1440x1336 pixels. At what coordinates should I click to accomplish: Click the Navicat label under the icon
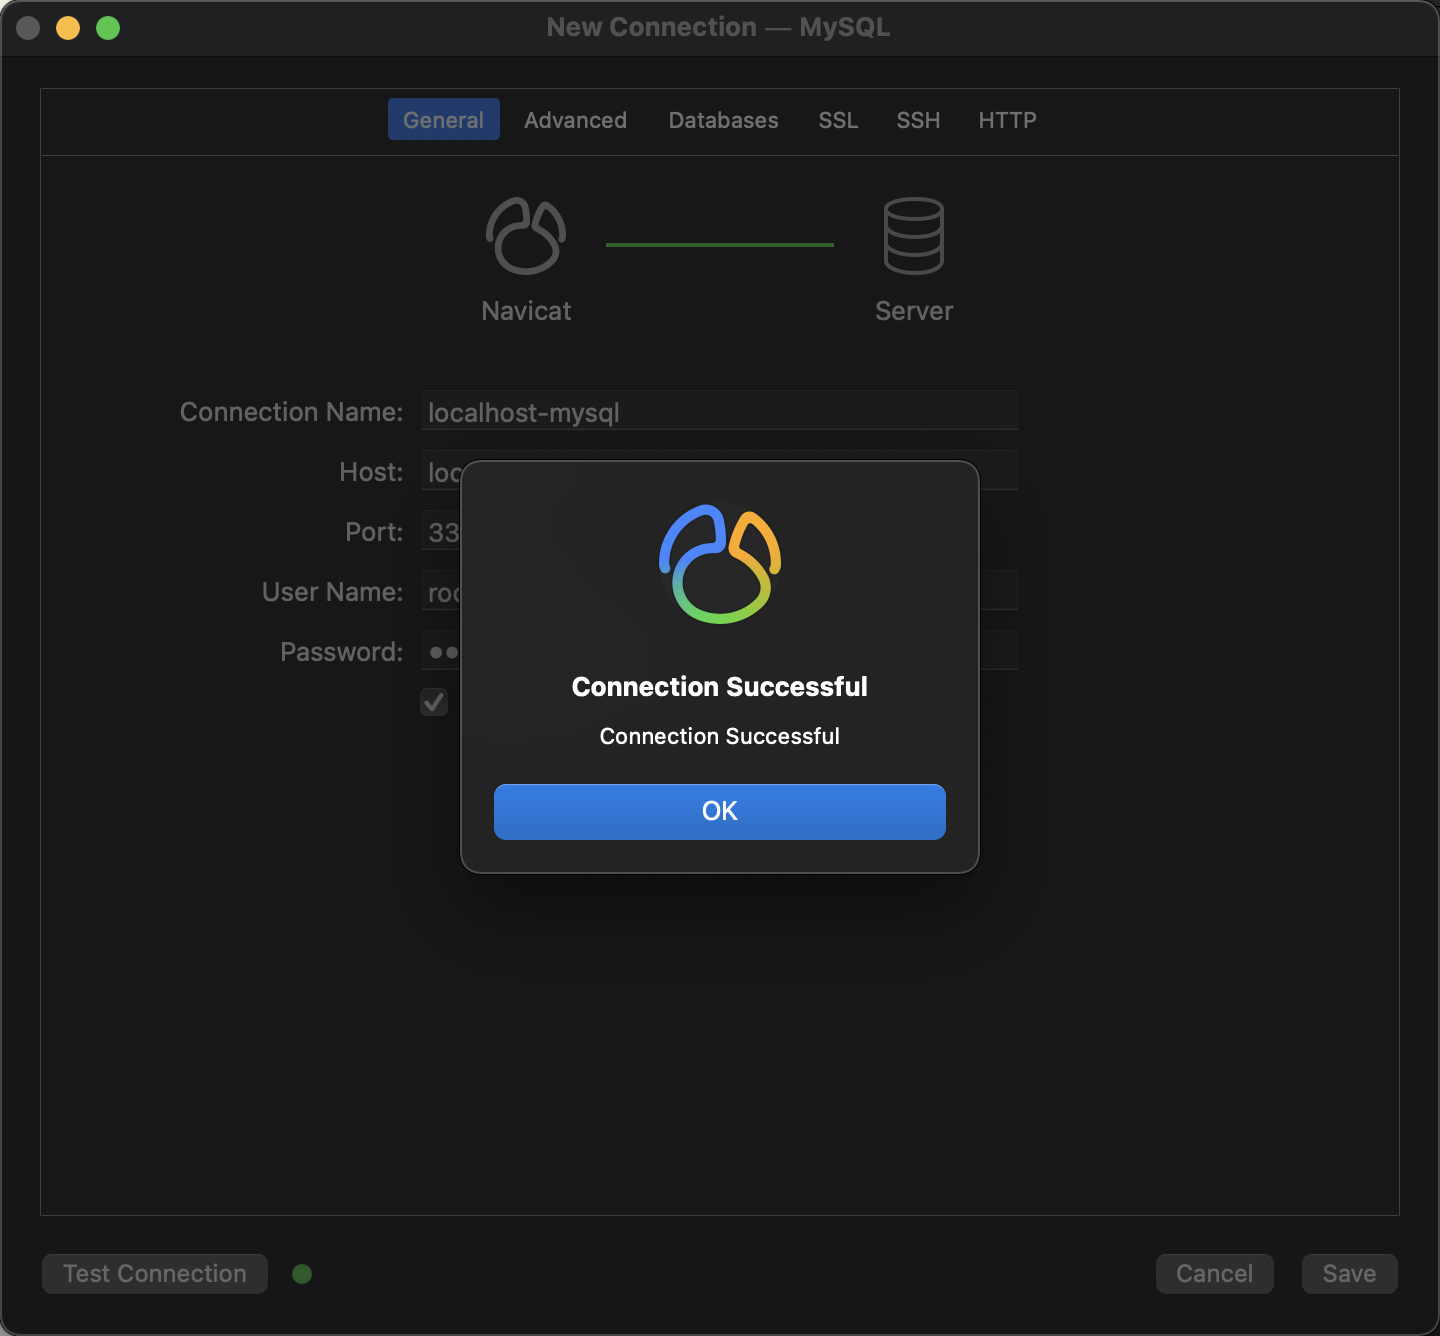[527, 311]
